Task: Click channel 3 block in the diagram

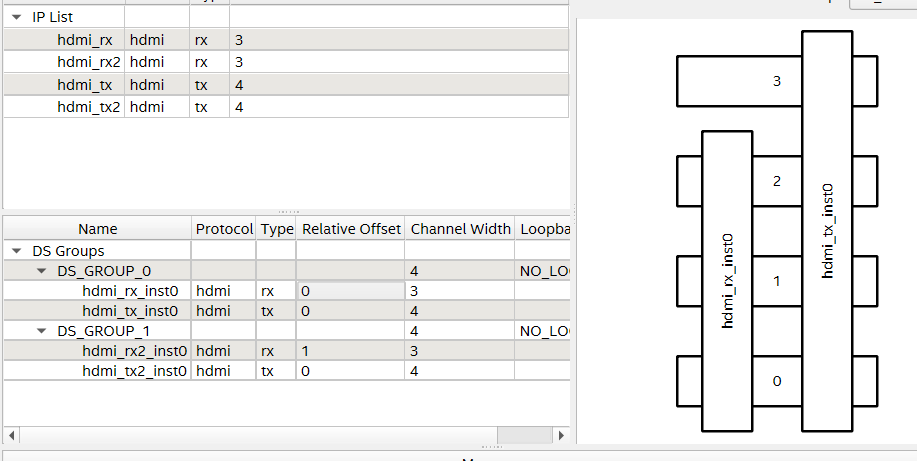Action: point(740,81)
